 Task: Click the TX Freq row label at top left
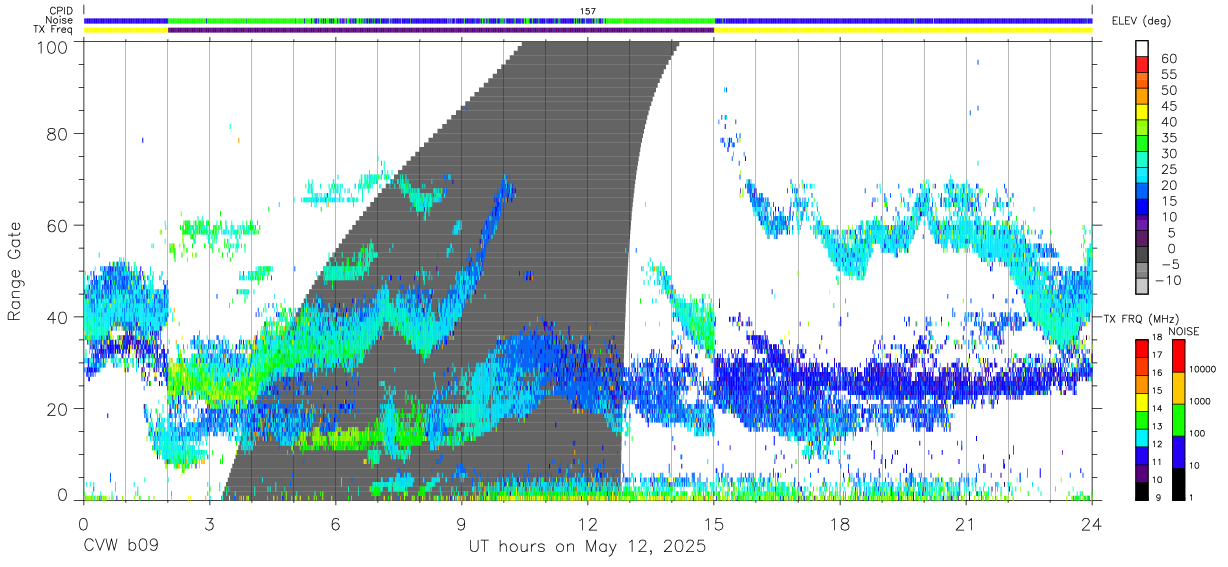[x=55, y=30]
